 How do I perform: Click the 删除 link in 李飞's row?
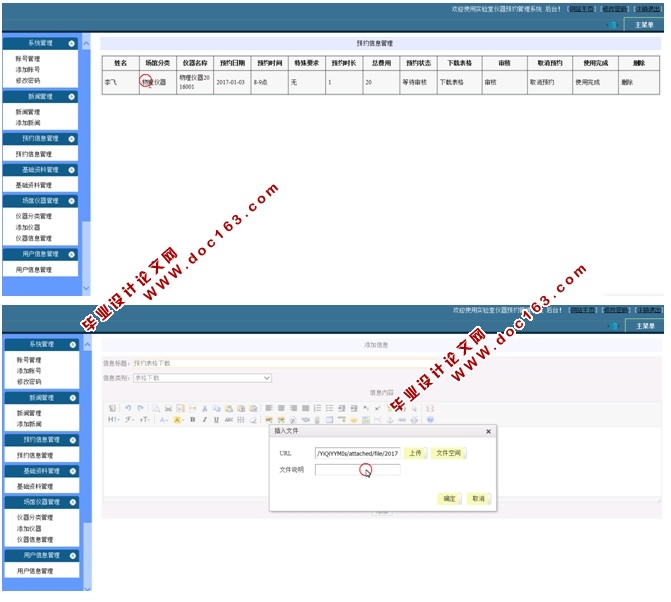(x=627, y=82)
